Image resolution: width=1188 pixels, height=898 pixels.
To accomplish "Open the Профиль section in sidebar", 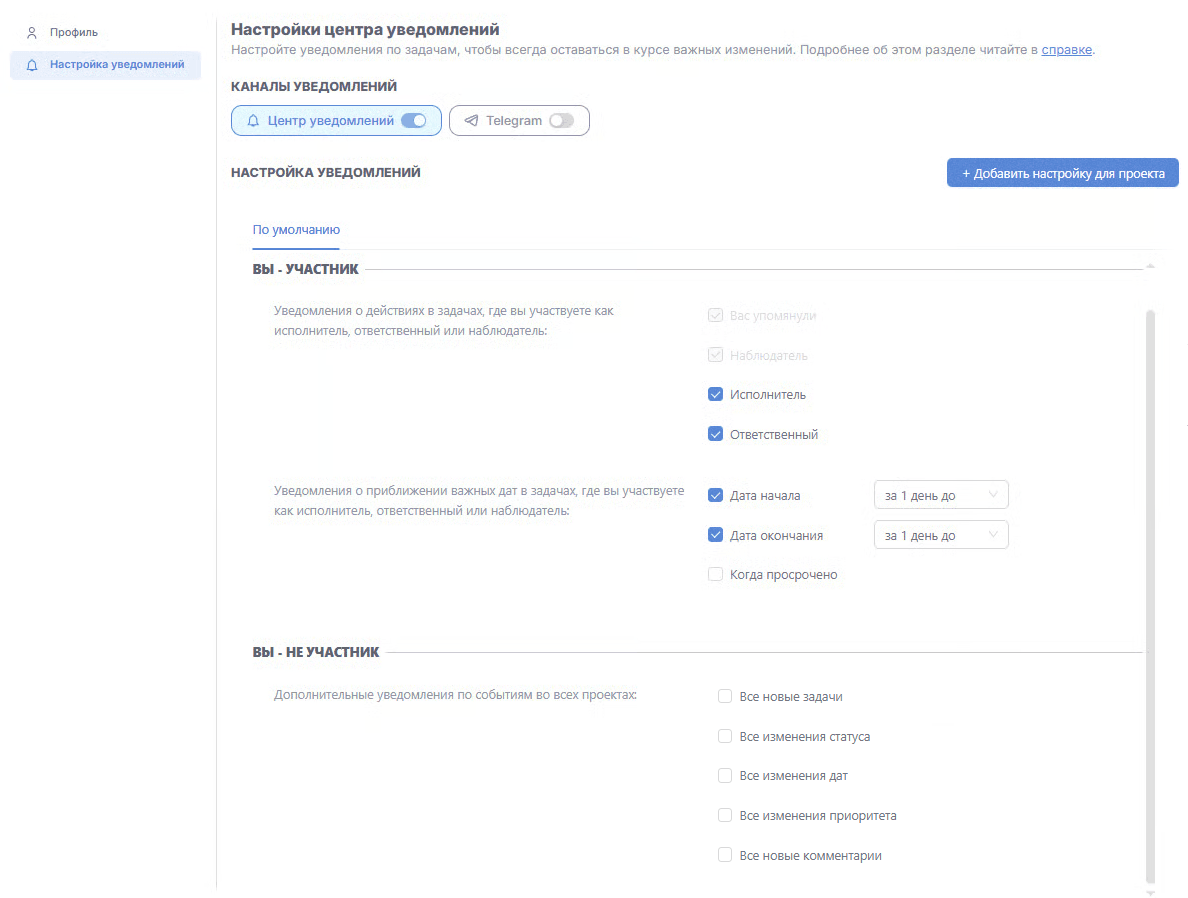I will 74,33.
